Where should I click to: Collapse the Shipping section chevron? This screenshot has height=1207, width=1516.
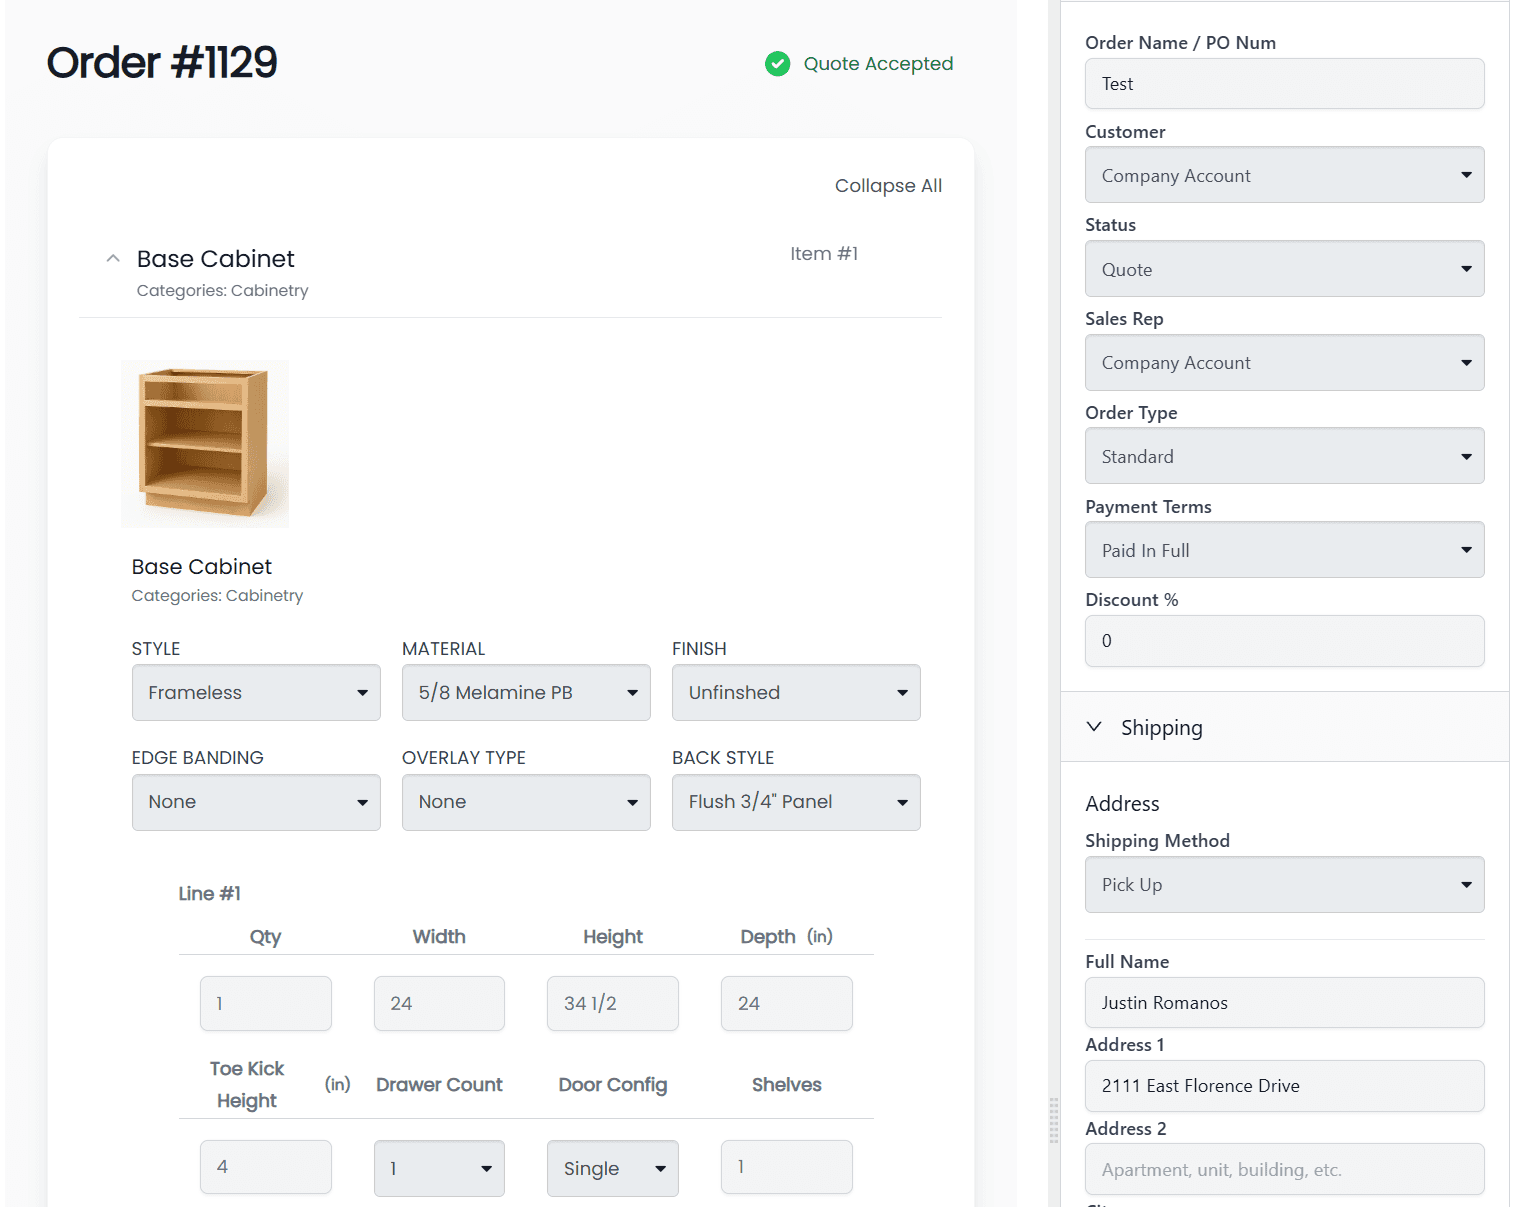point(1094,727)
